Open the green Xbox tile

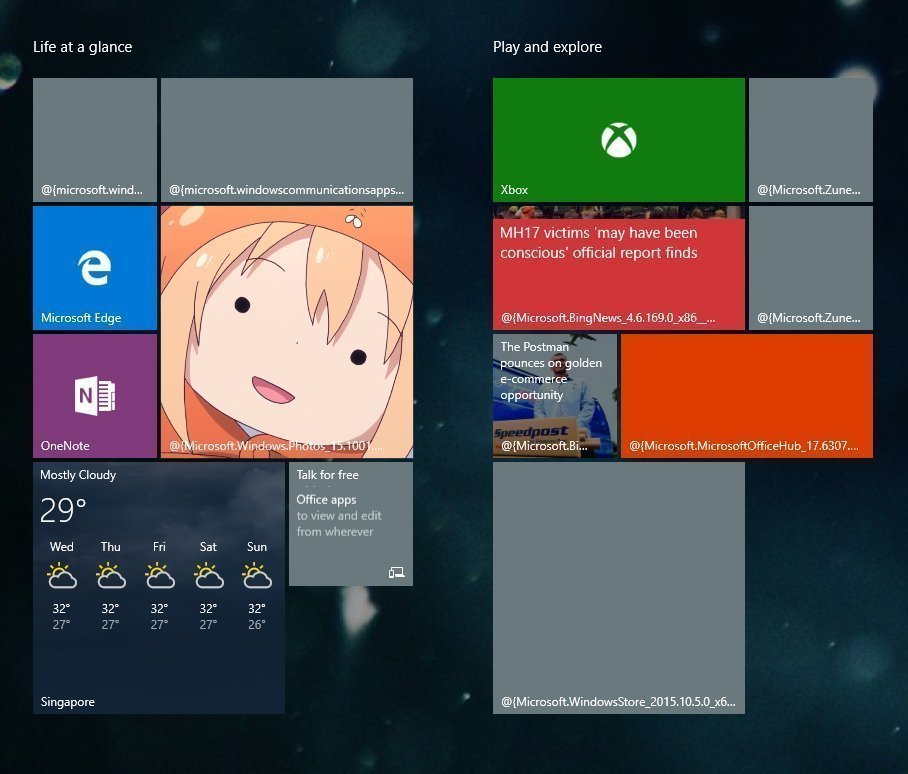pos(618,140)
